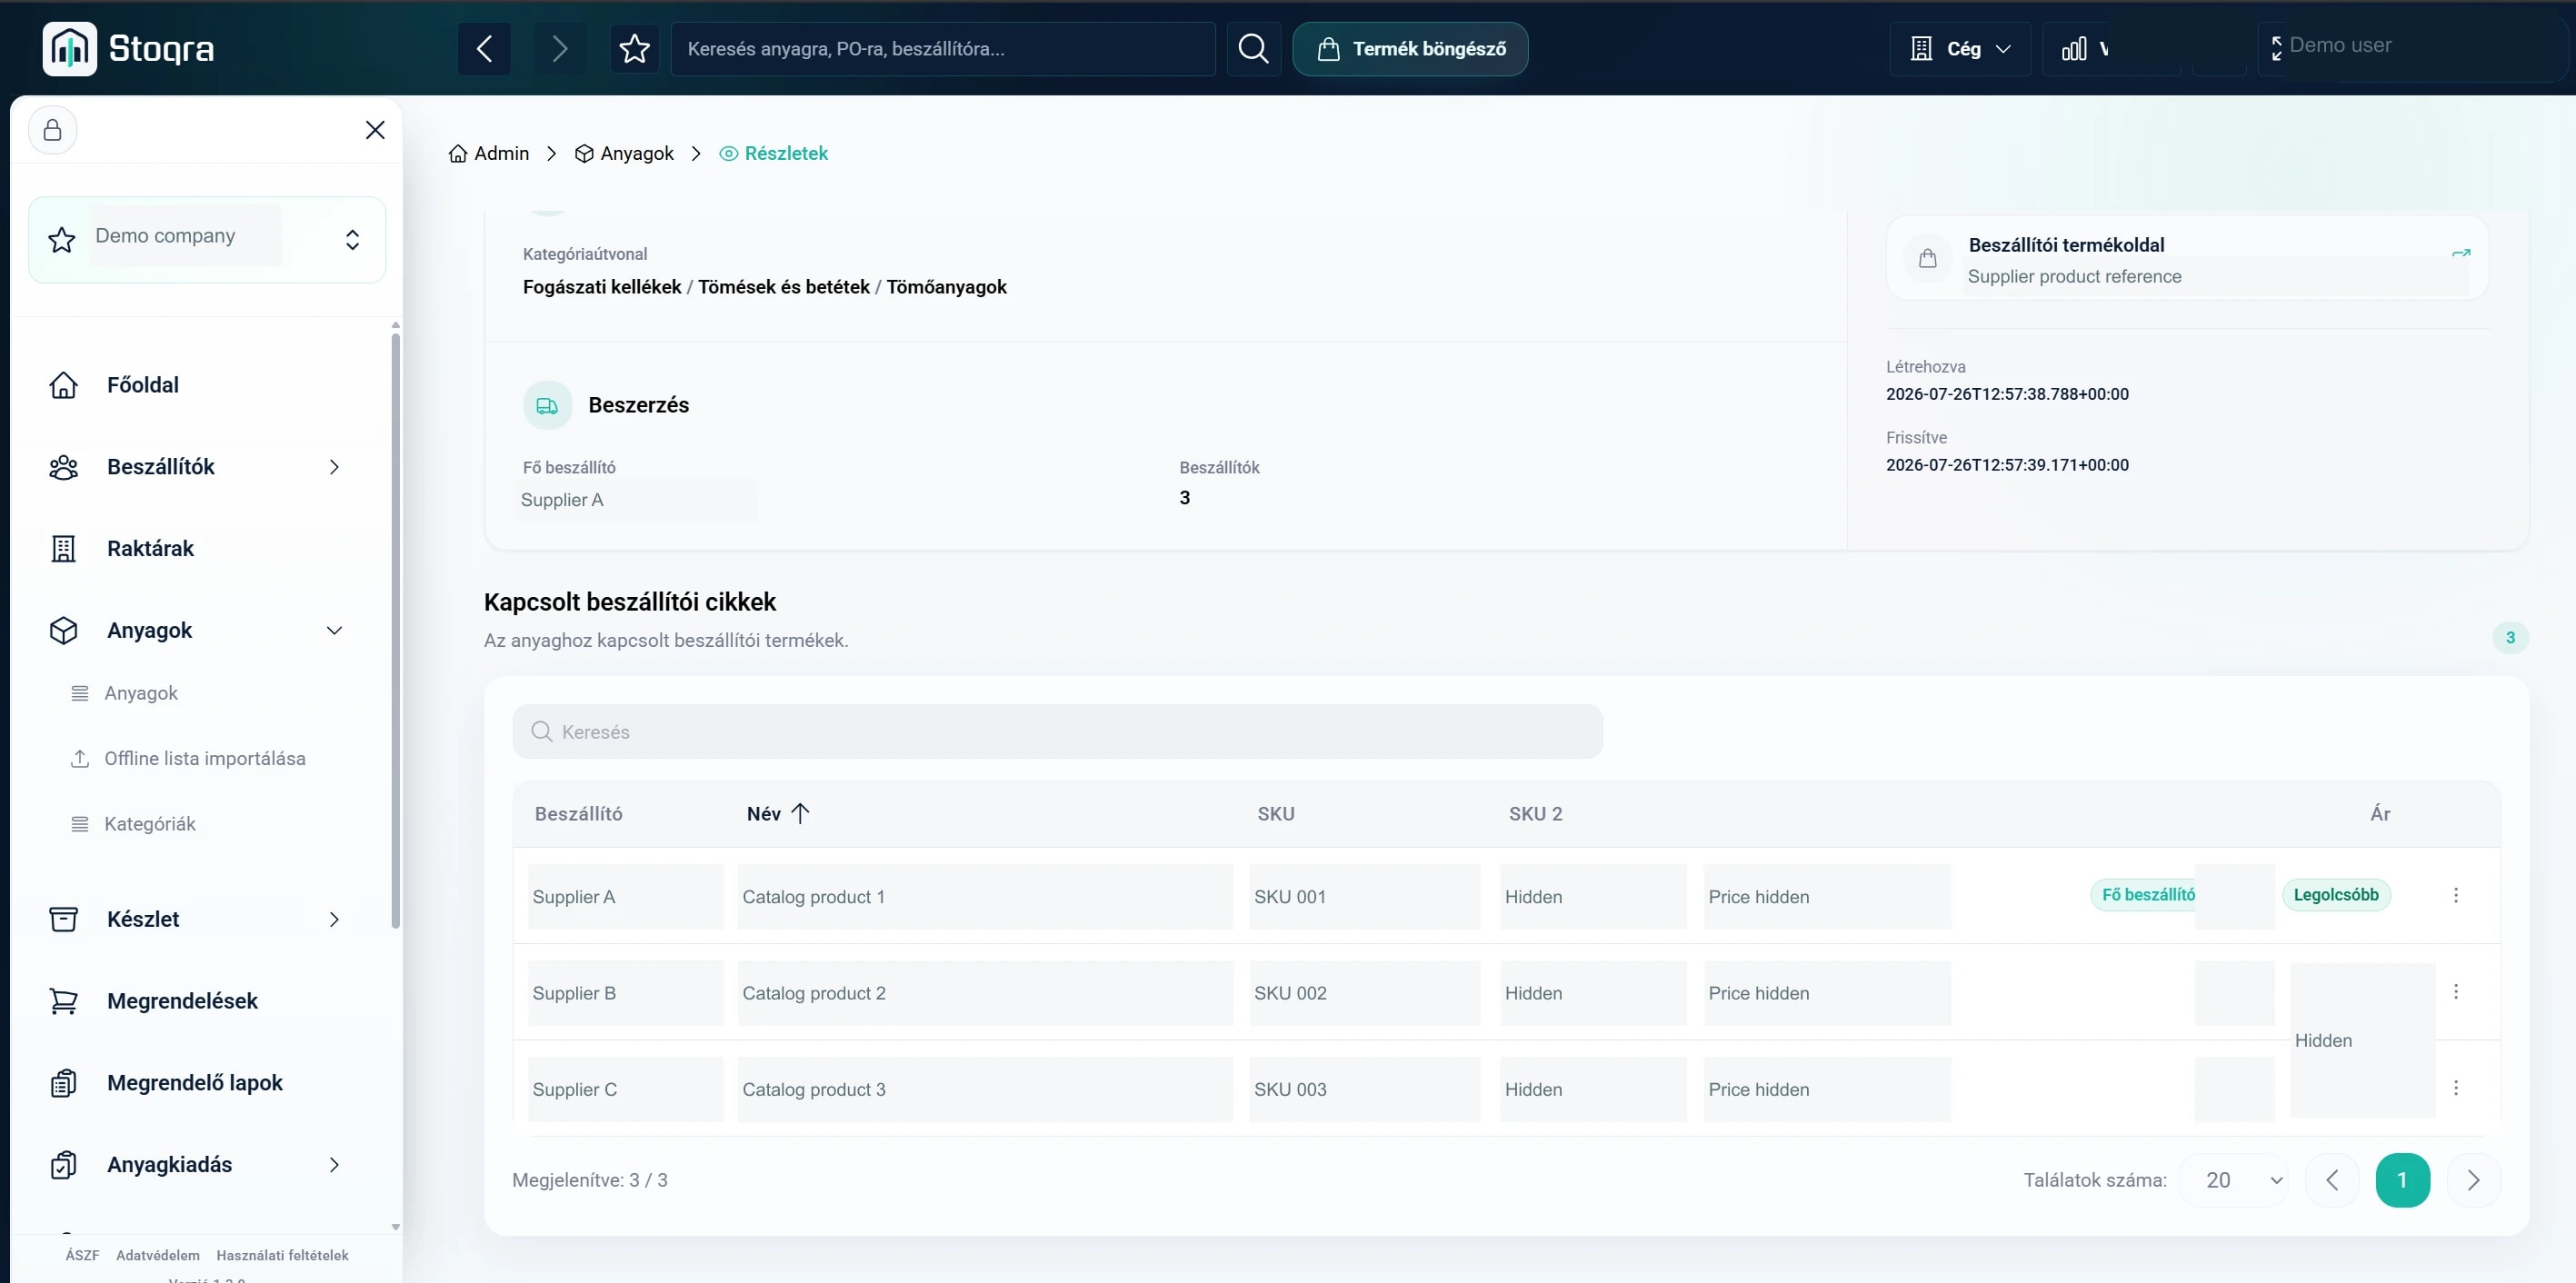
Task: Close the sidebar with the X icon
Action: [375, 130]
